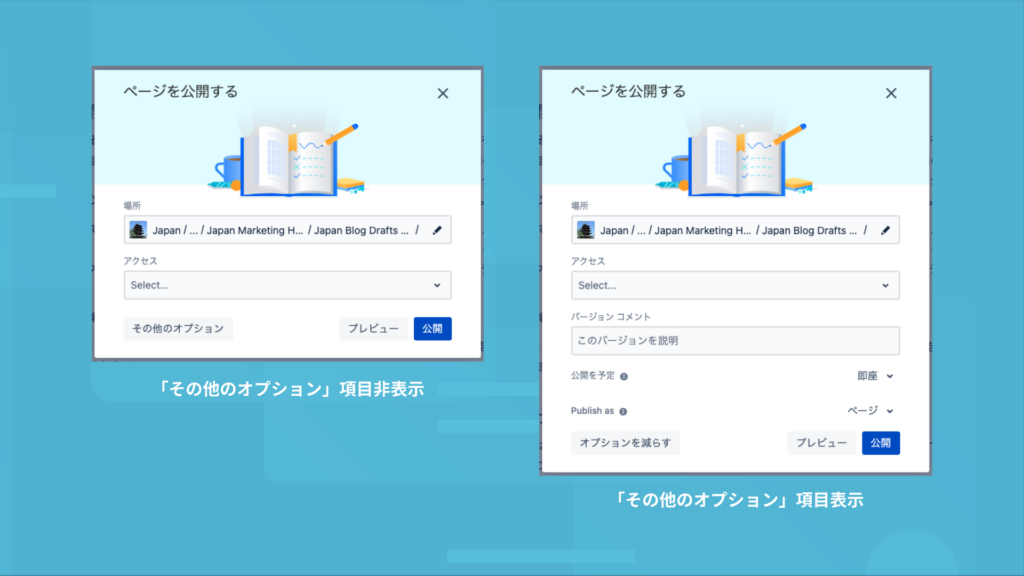Click info icon beside 公開を予定

tap(624, 376)
